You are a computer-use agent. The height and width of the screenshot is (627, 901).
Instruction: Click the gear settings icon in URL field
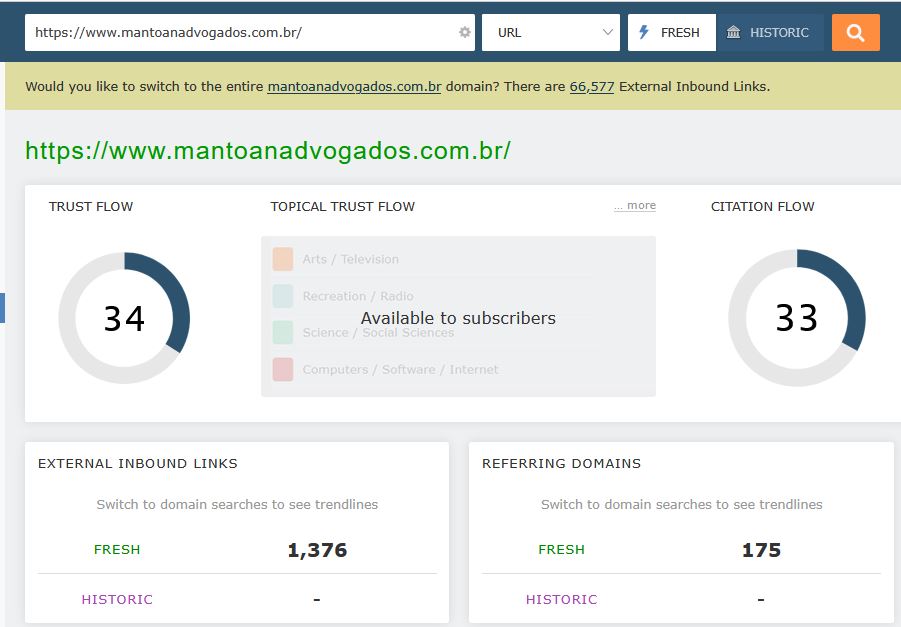[x=465, y=33]
